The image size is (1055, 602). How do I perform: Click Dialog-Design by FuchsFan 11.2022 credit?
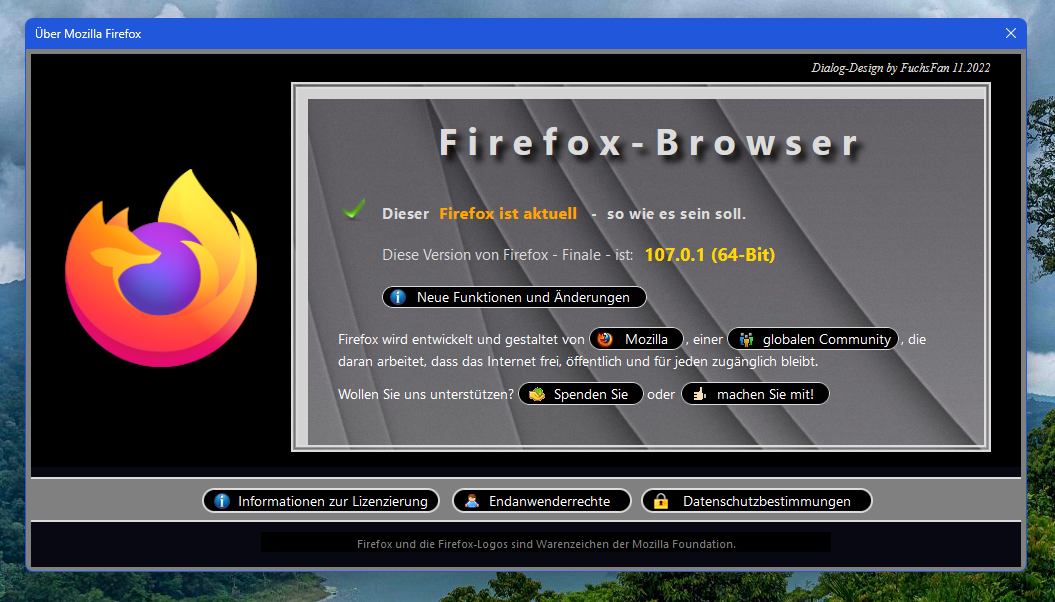tap(900, 67)
